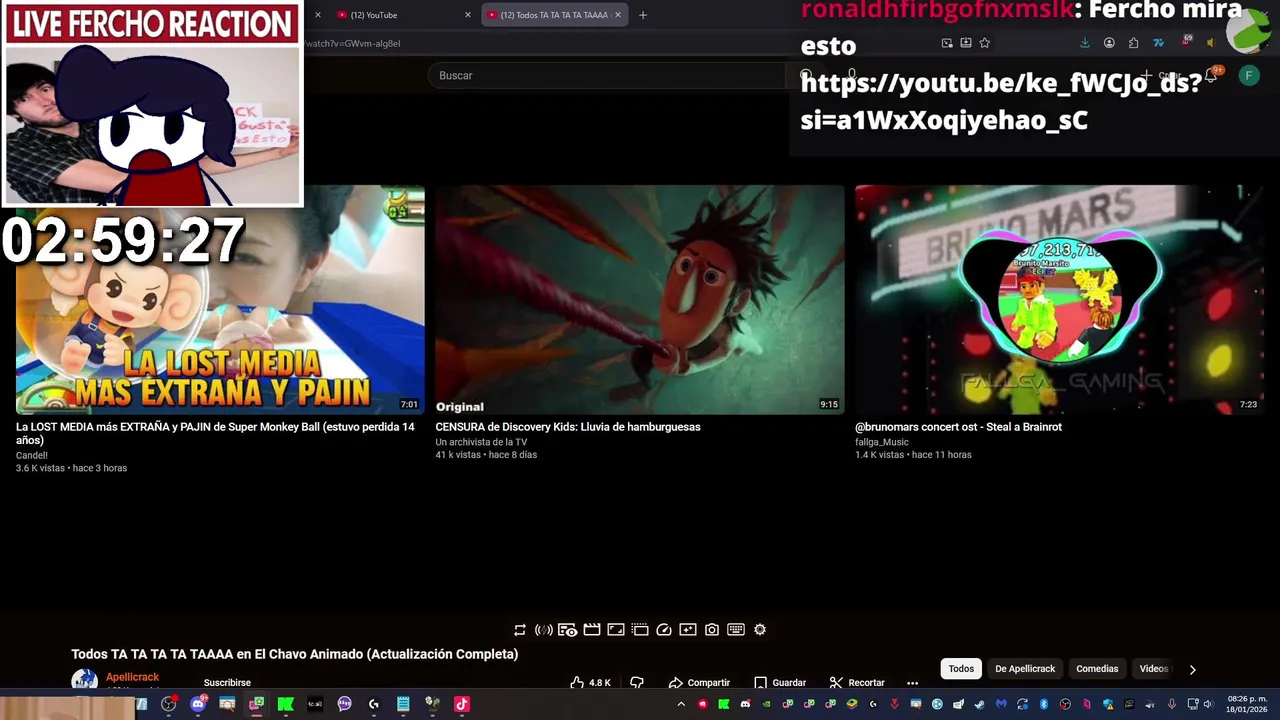
Task: Open the c.ai app in taskbar
Action: (315, 704)
